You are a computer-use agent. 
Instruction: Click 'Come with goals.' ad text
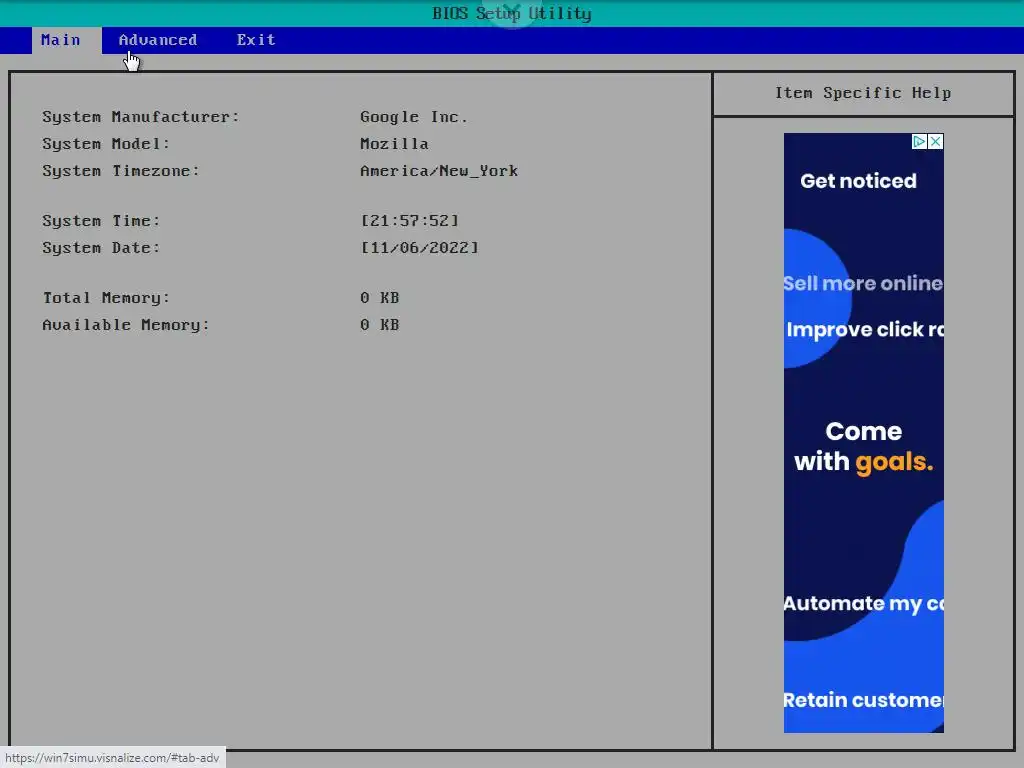pyautogui.click(x=863, y=447)
